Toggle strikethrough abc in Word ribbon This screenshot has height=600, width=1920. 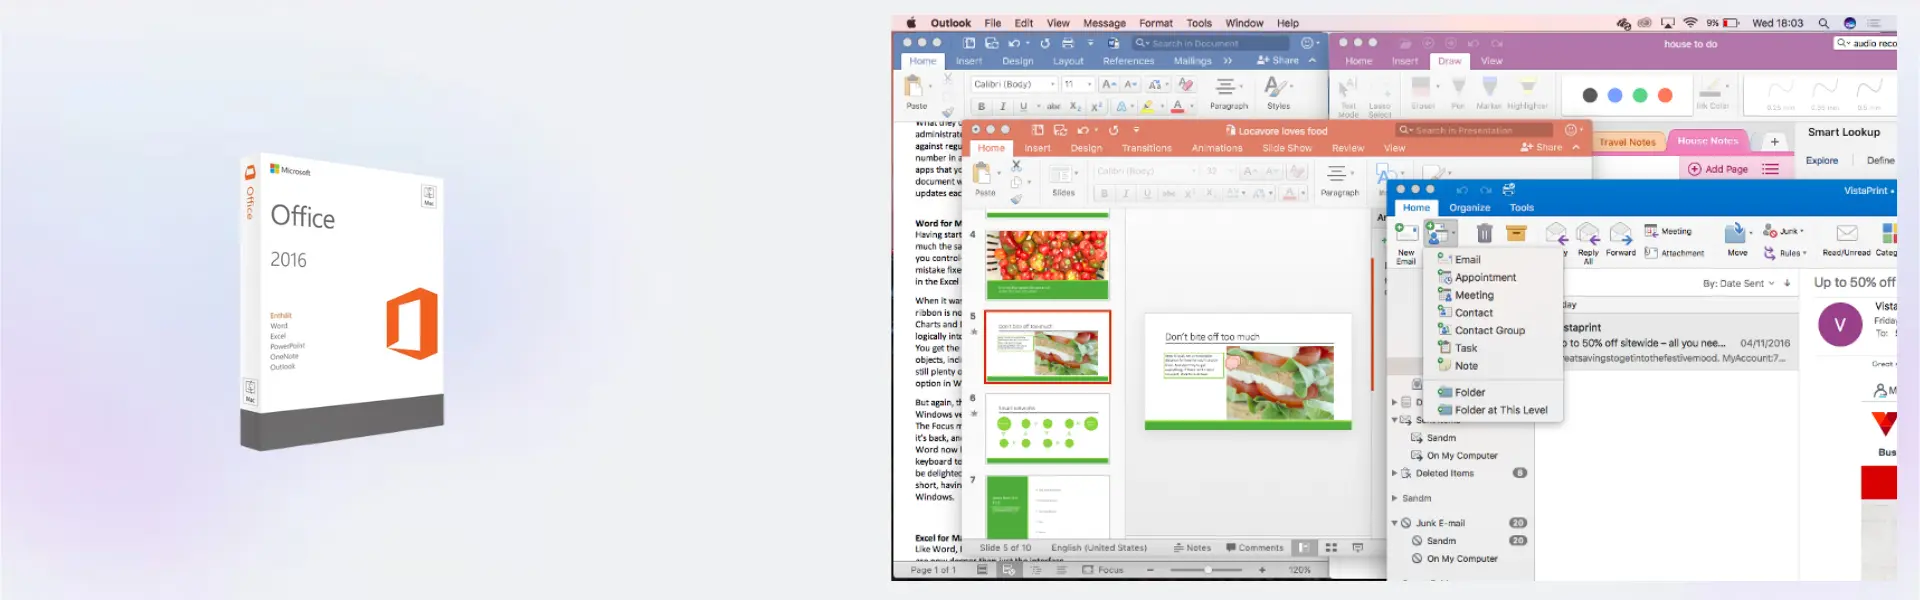coord(1053,106)
